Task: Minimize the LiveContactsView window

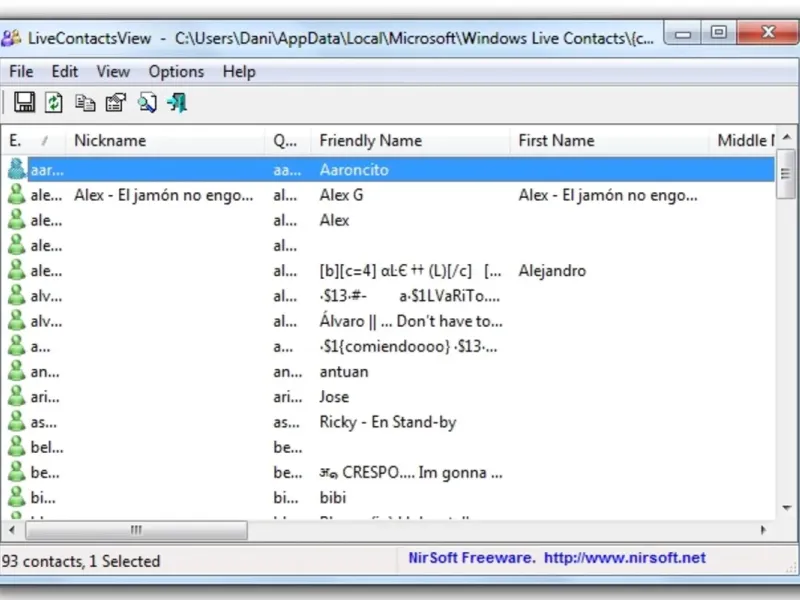Action: [683, 34]
